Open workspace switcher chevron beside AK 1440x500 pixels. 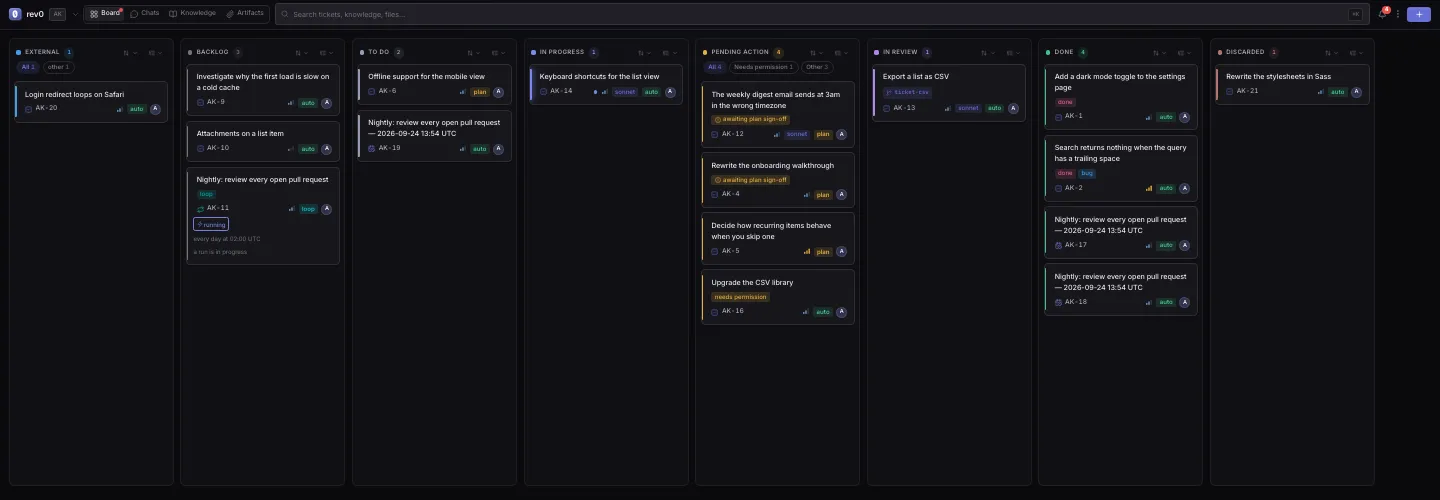coord(75,14)
